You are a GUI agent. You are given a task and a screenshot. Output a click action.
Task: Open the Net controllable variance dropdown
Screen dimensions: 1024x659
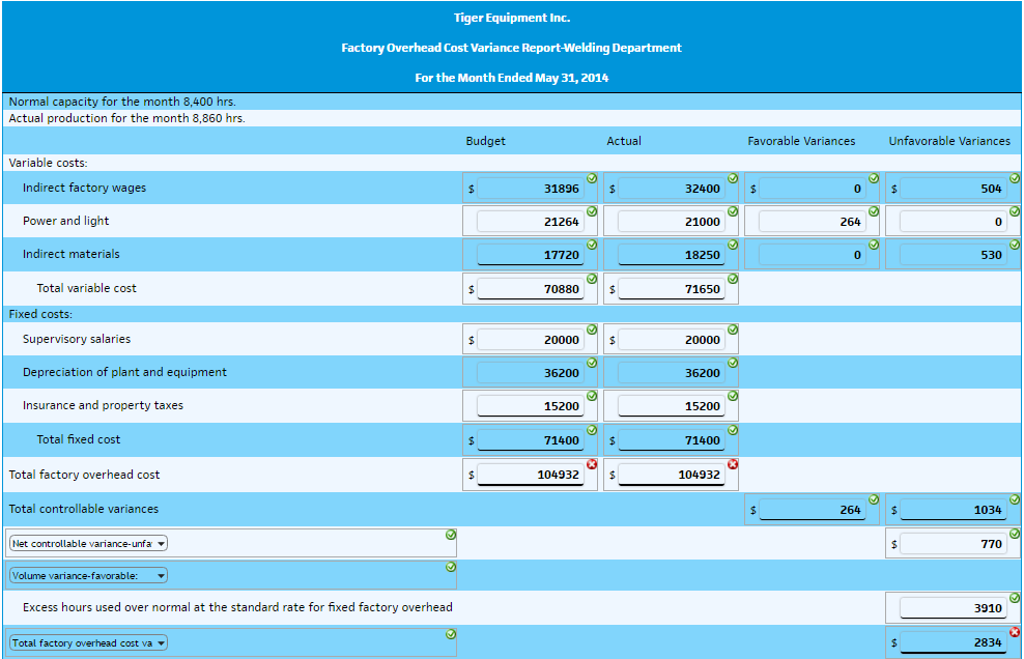(88, 544)
